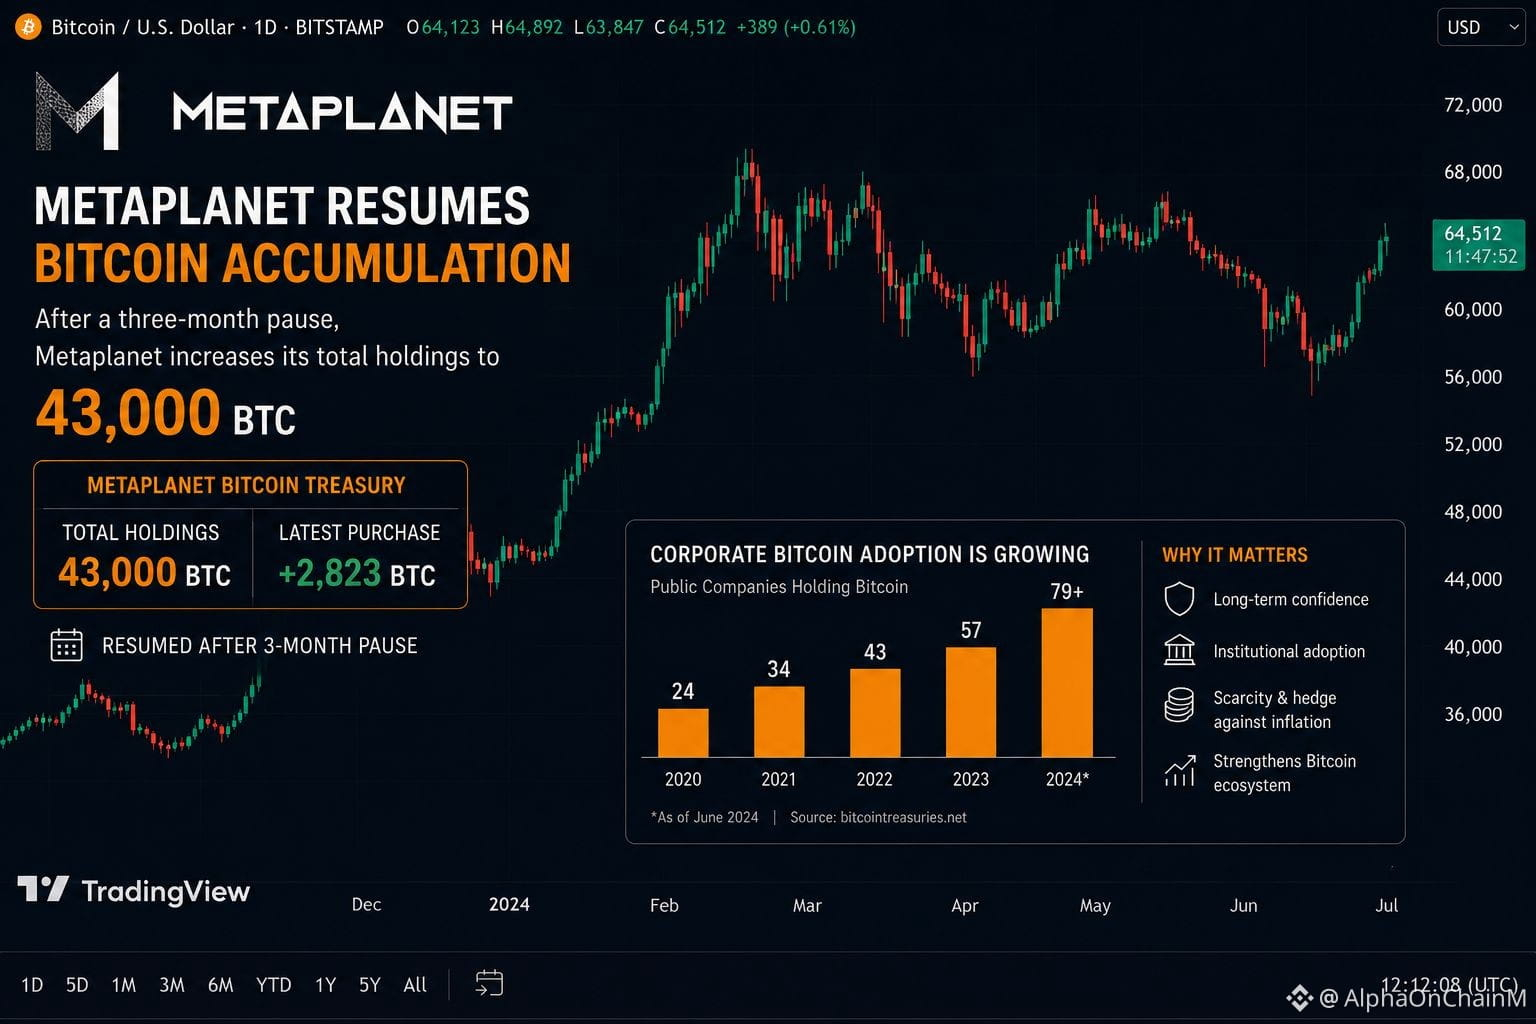Click the orange Bitcoin Accumulation headline
The height and width of the screenshot is (1024, 1536).
[x=303, y=263]
